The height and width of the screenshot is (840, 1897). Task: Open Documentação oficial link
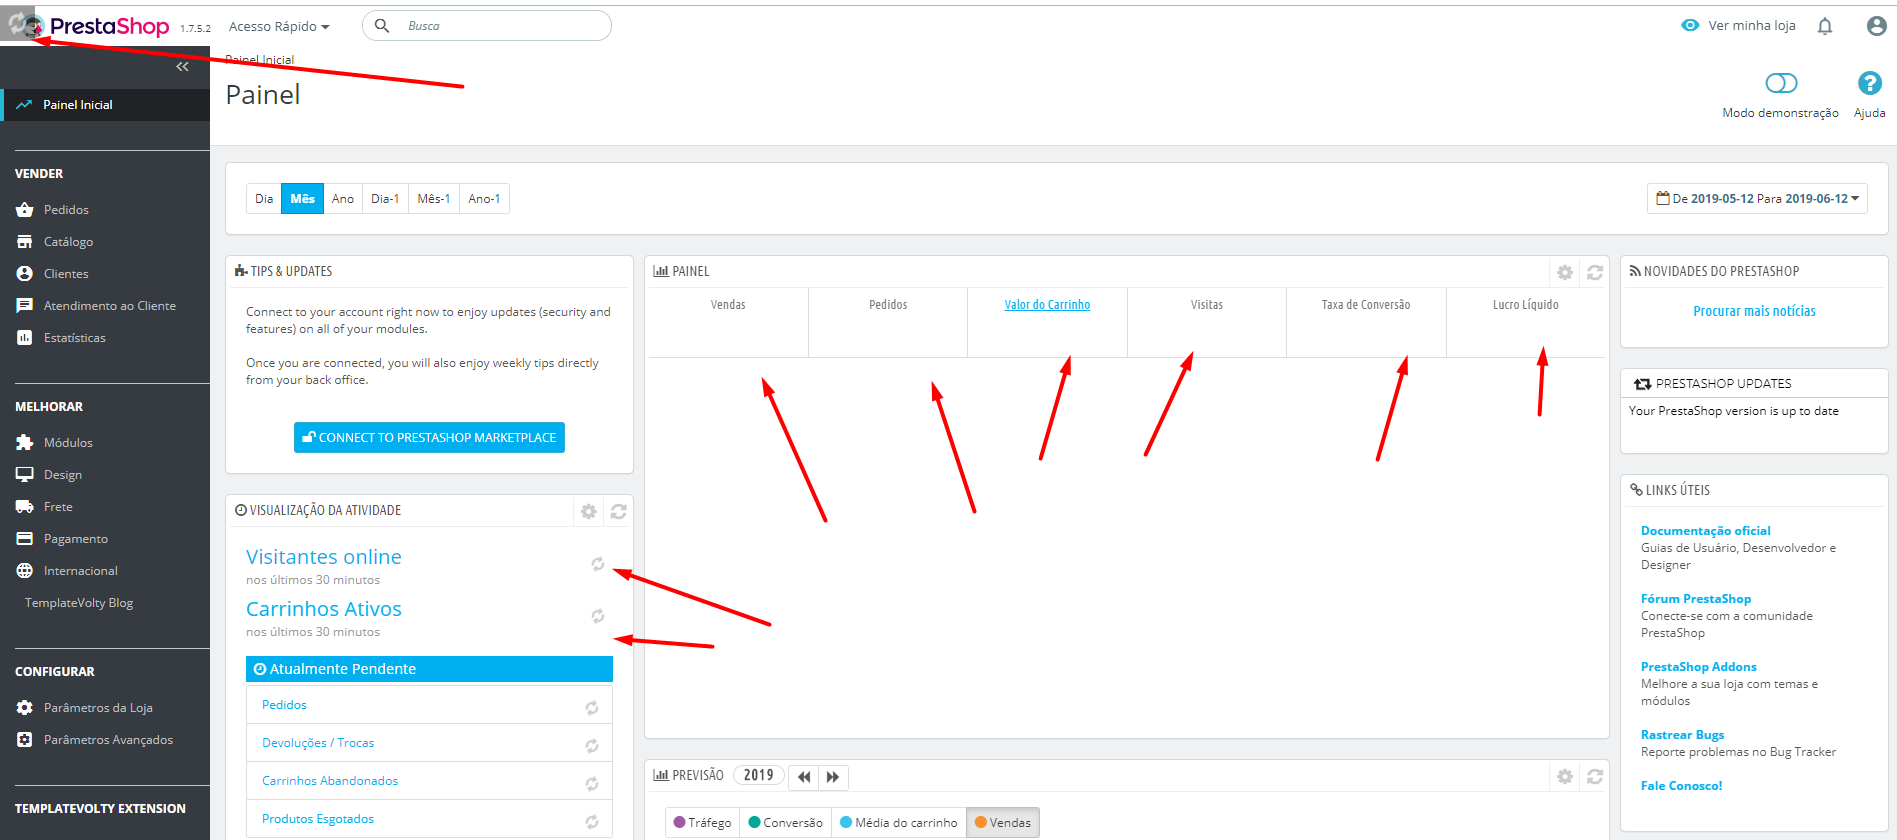click(1705, 531)
